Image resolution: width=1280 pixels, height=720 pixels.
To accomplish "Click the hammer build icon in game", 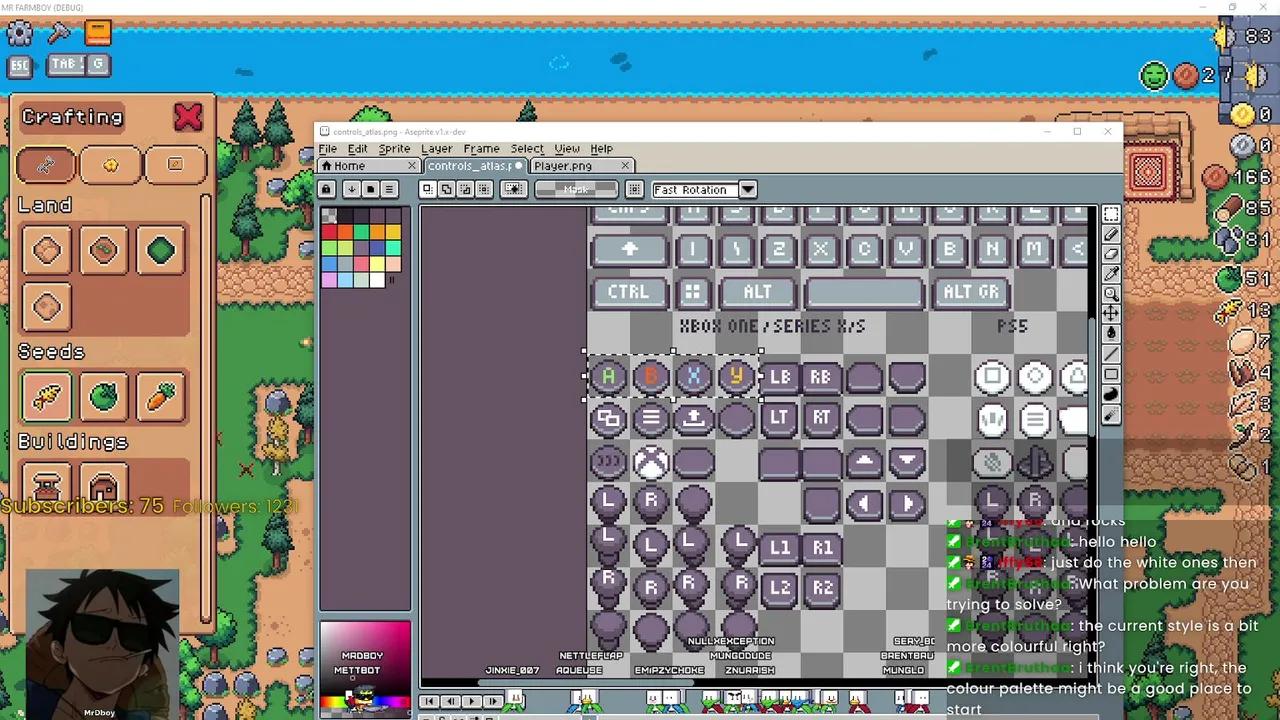I will tap(58, 33).
